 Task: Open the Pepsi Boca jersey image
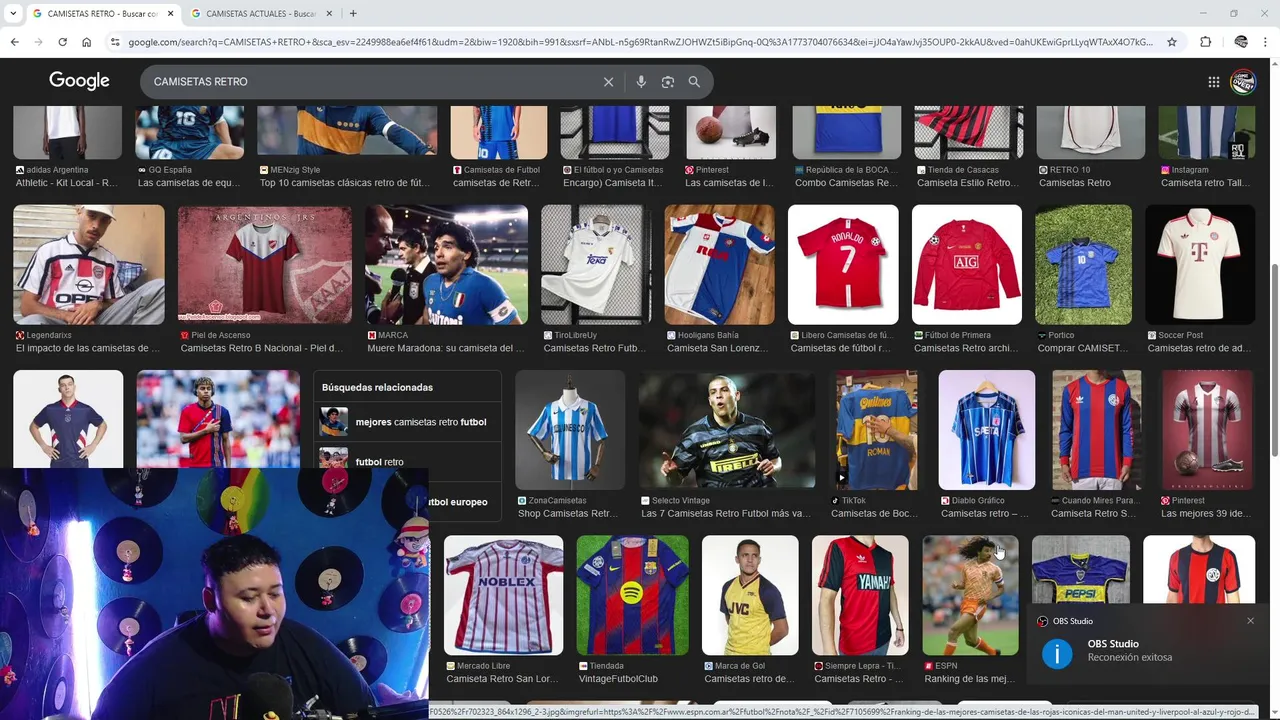point(1080,570)
